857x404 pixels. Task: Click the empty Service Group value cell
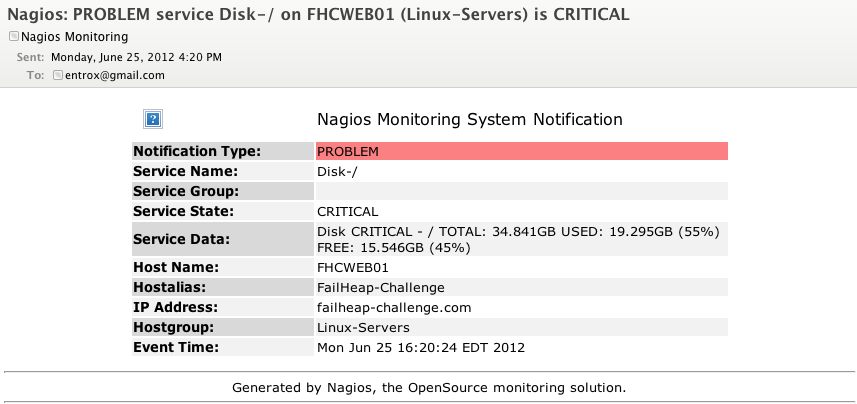click(x=521, y=191)
